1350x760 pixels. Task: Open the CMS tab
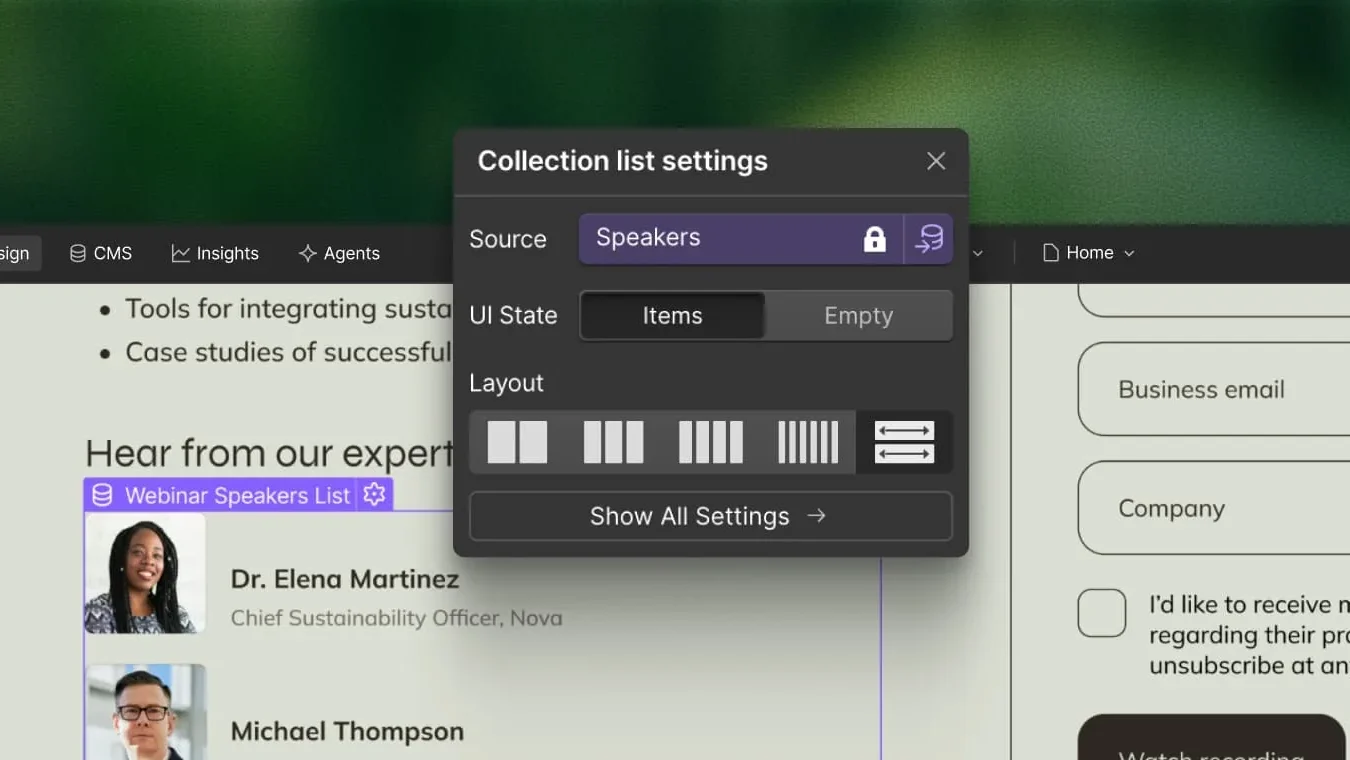[x=100, y=253]
